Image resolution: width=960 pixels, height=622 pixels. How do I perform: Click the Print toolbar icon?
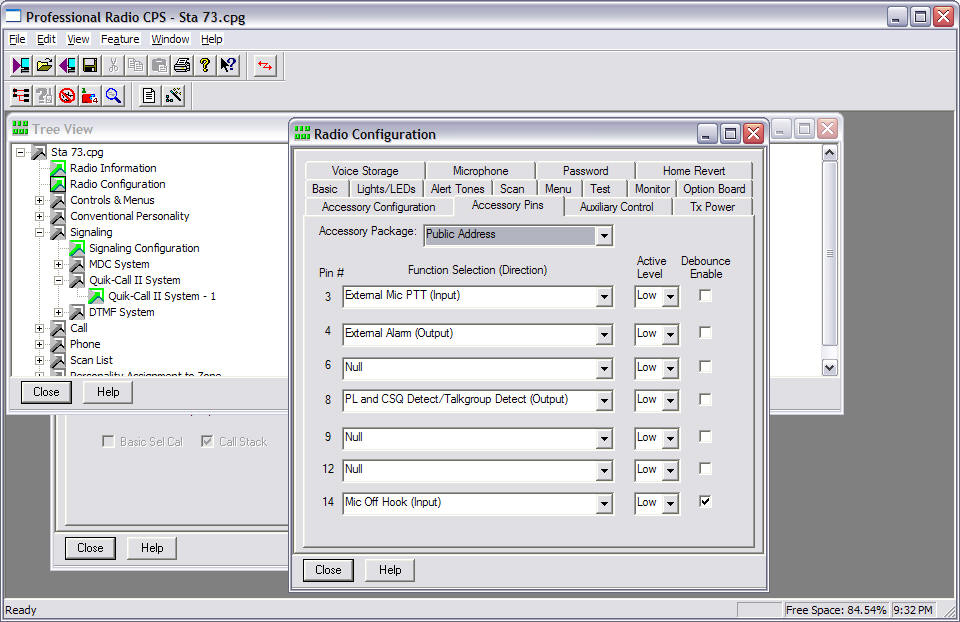pos(181,65)
